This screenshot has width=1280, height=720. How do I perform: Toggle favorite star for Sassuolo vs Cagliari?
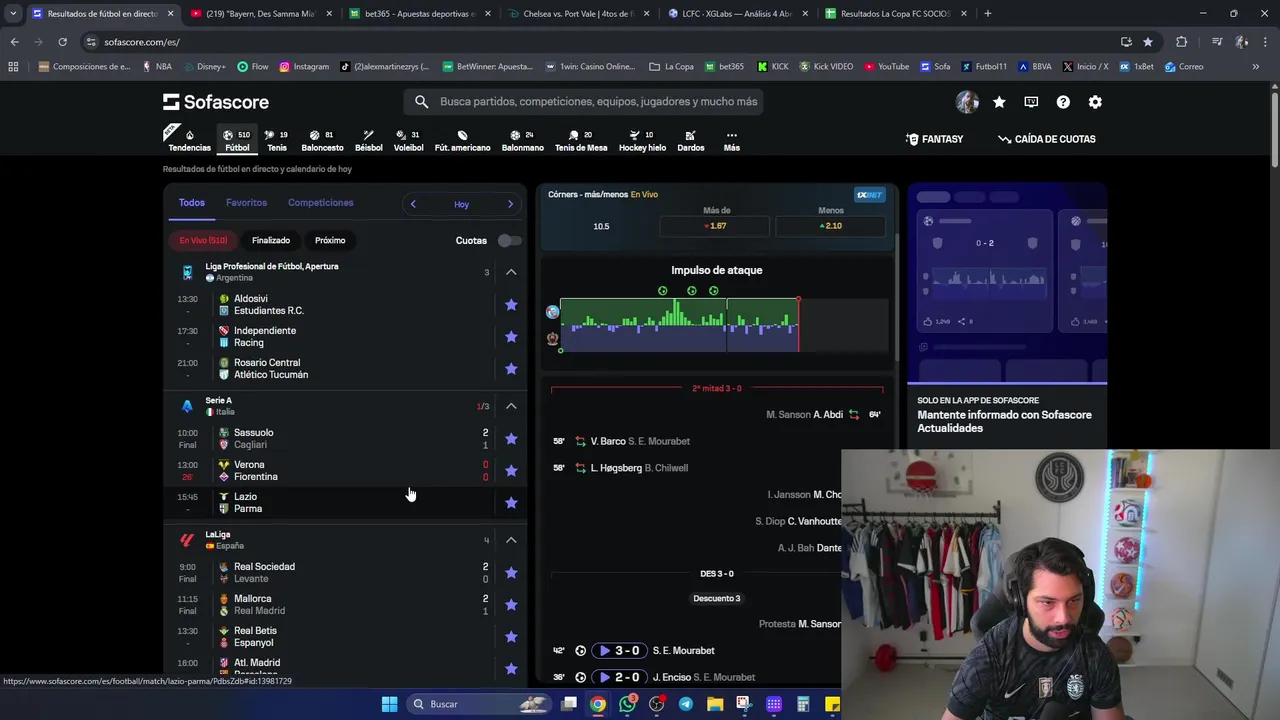(x=511, y=439)
